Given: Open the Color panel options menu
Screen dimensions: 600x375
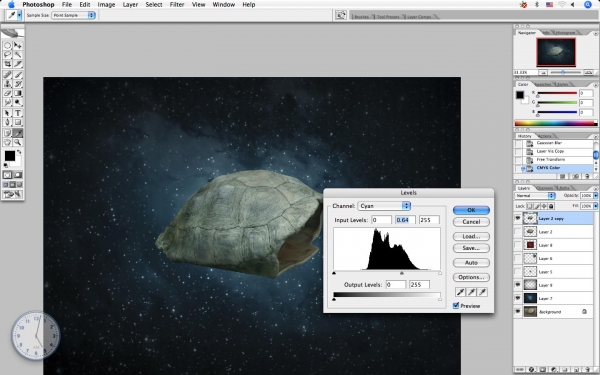Looking at the screenshot, I should pyautogui.click(x=595, y=85).
